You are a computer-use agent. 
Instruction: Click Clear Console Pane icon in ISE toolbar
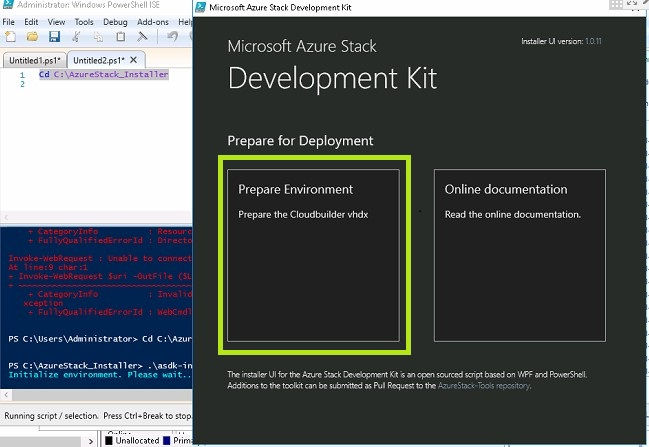pyautogui.click(x=142, y=37)
